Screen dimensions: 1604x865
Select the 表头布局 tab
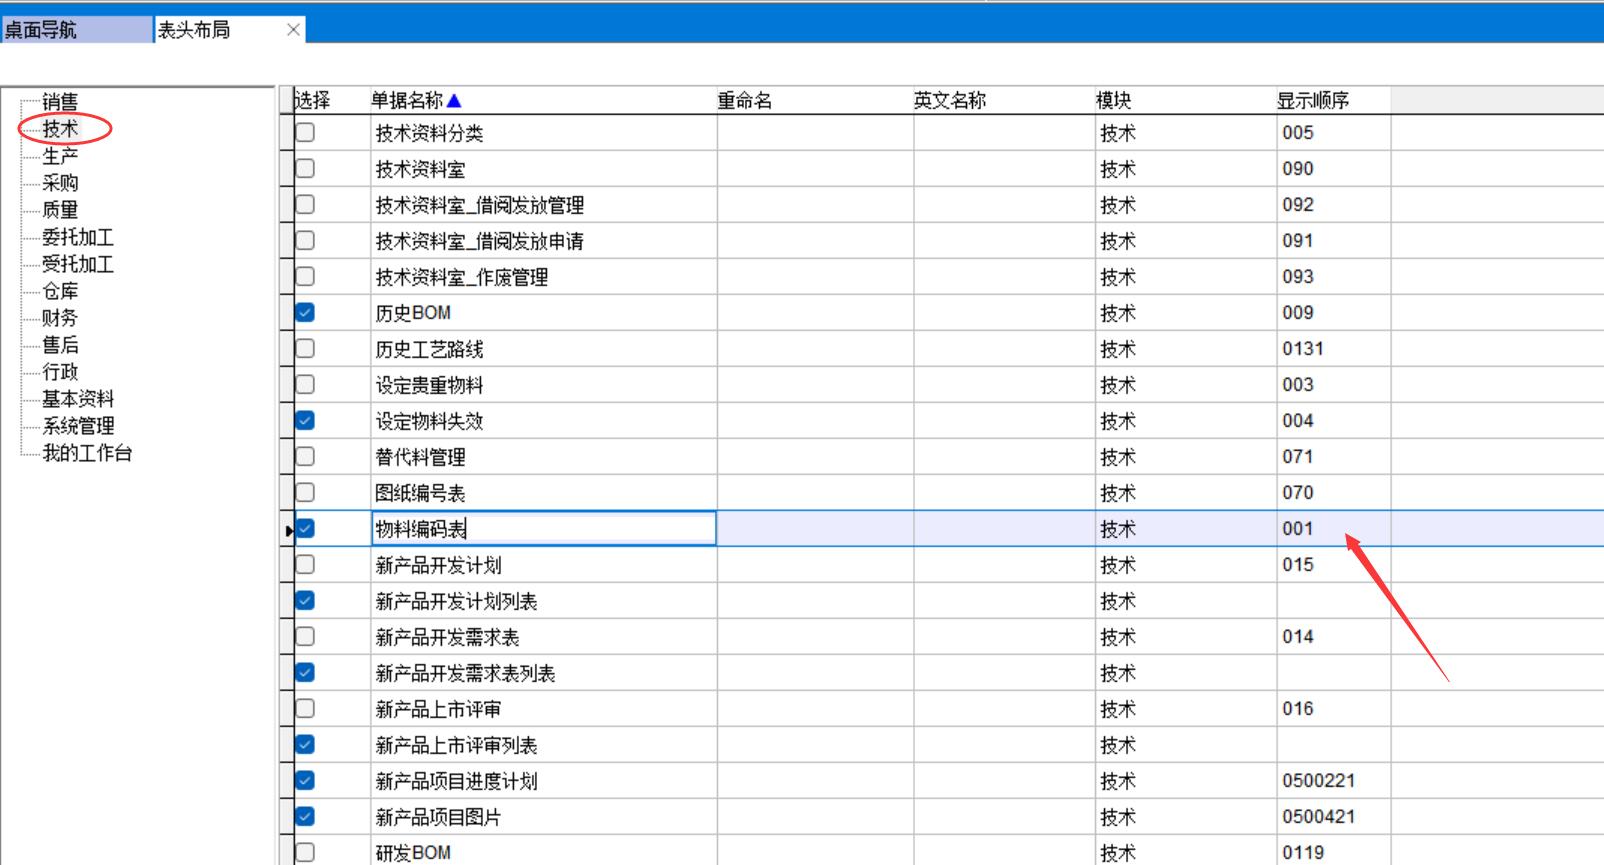click(194, 30)
